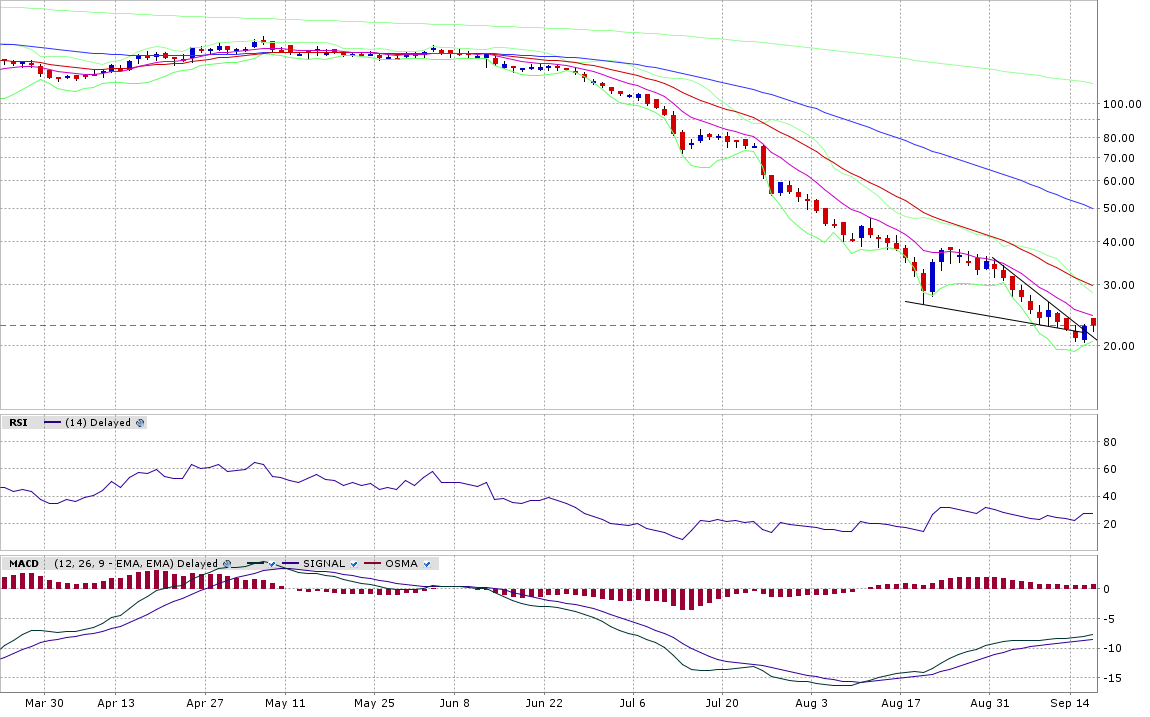Screen dimensions: 1150x717
Task: Click the "(14) Delayed" RSI parameter text
Action: click(x=98, y=423)
